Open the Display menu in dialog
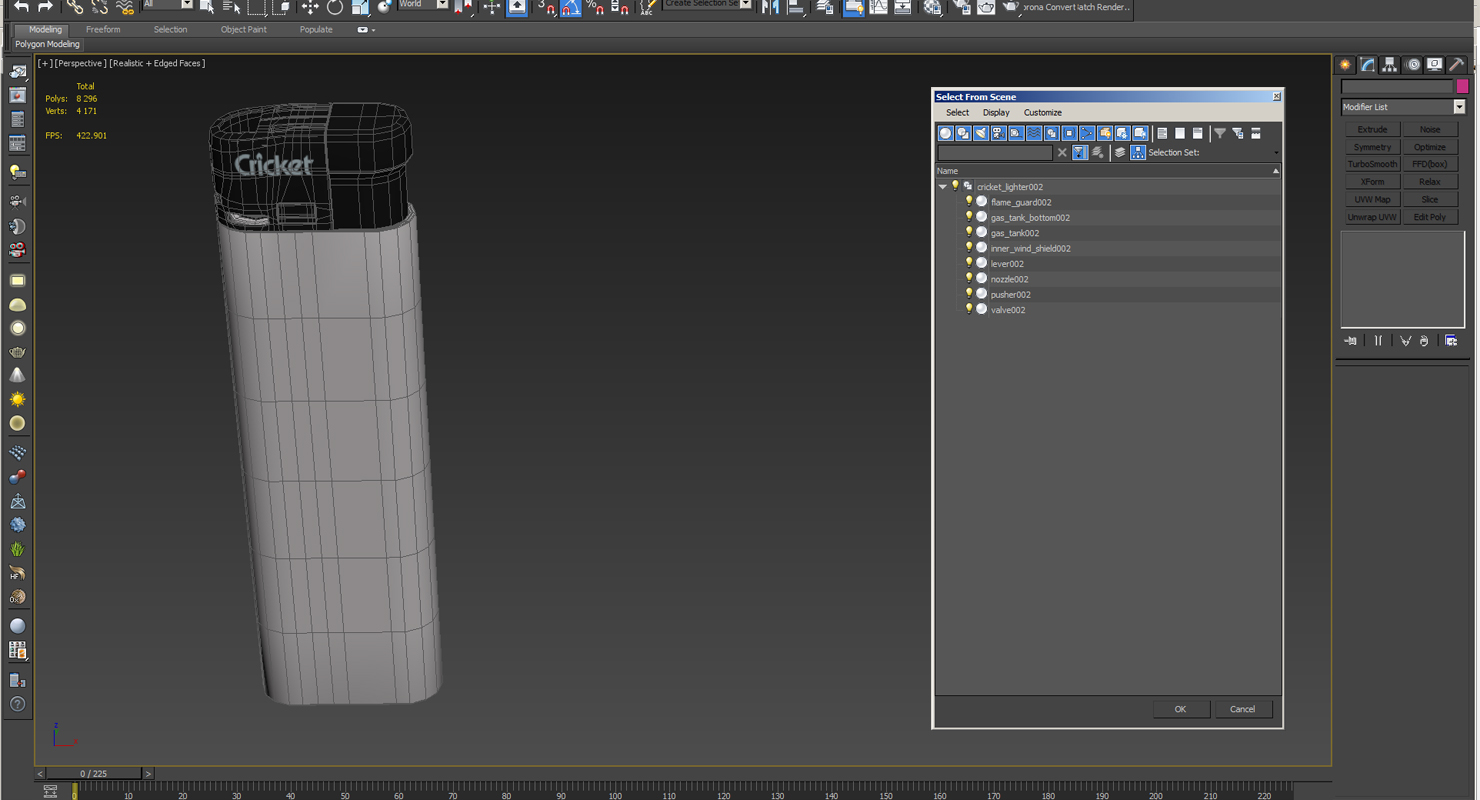This screenshot has height=800, width=1480. tap(996, 113)
